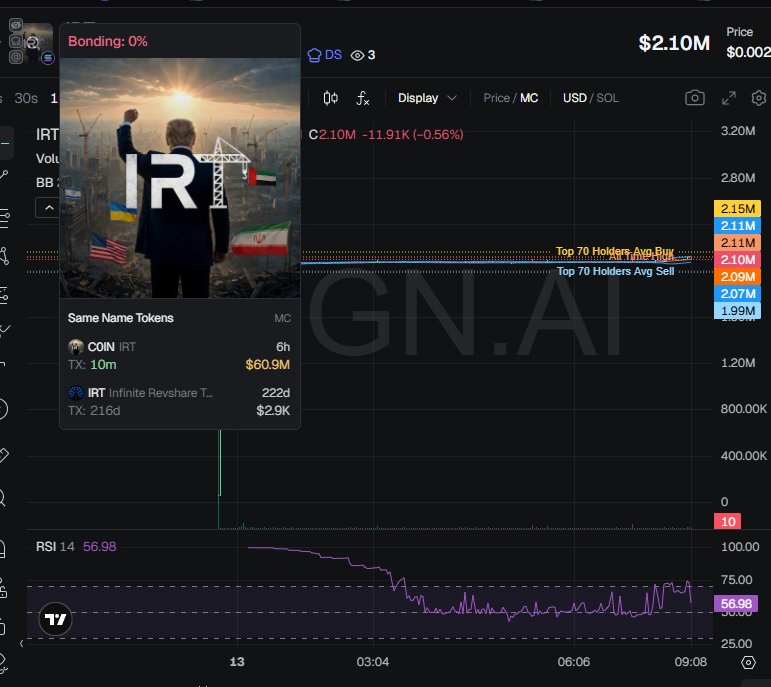Toggle Price view in Price/MC switch
This screenshot has height=687, width=771.
pos(496,98)
